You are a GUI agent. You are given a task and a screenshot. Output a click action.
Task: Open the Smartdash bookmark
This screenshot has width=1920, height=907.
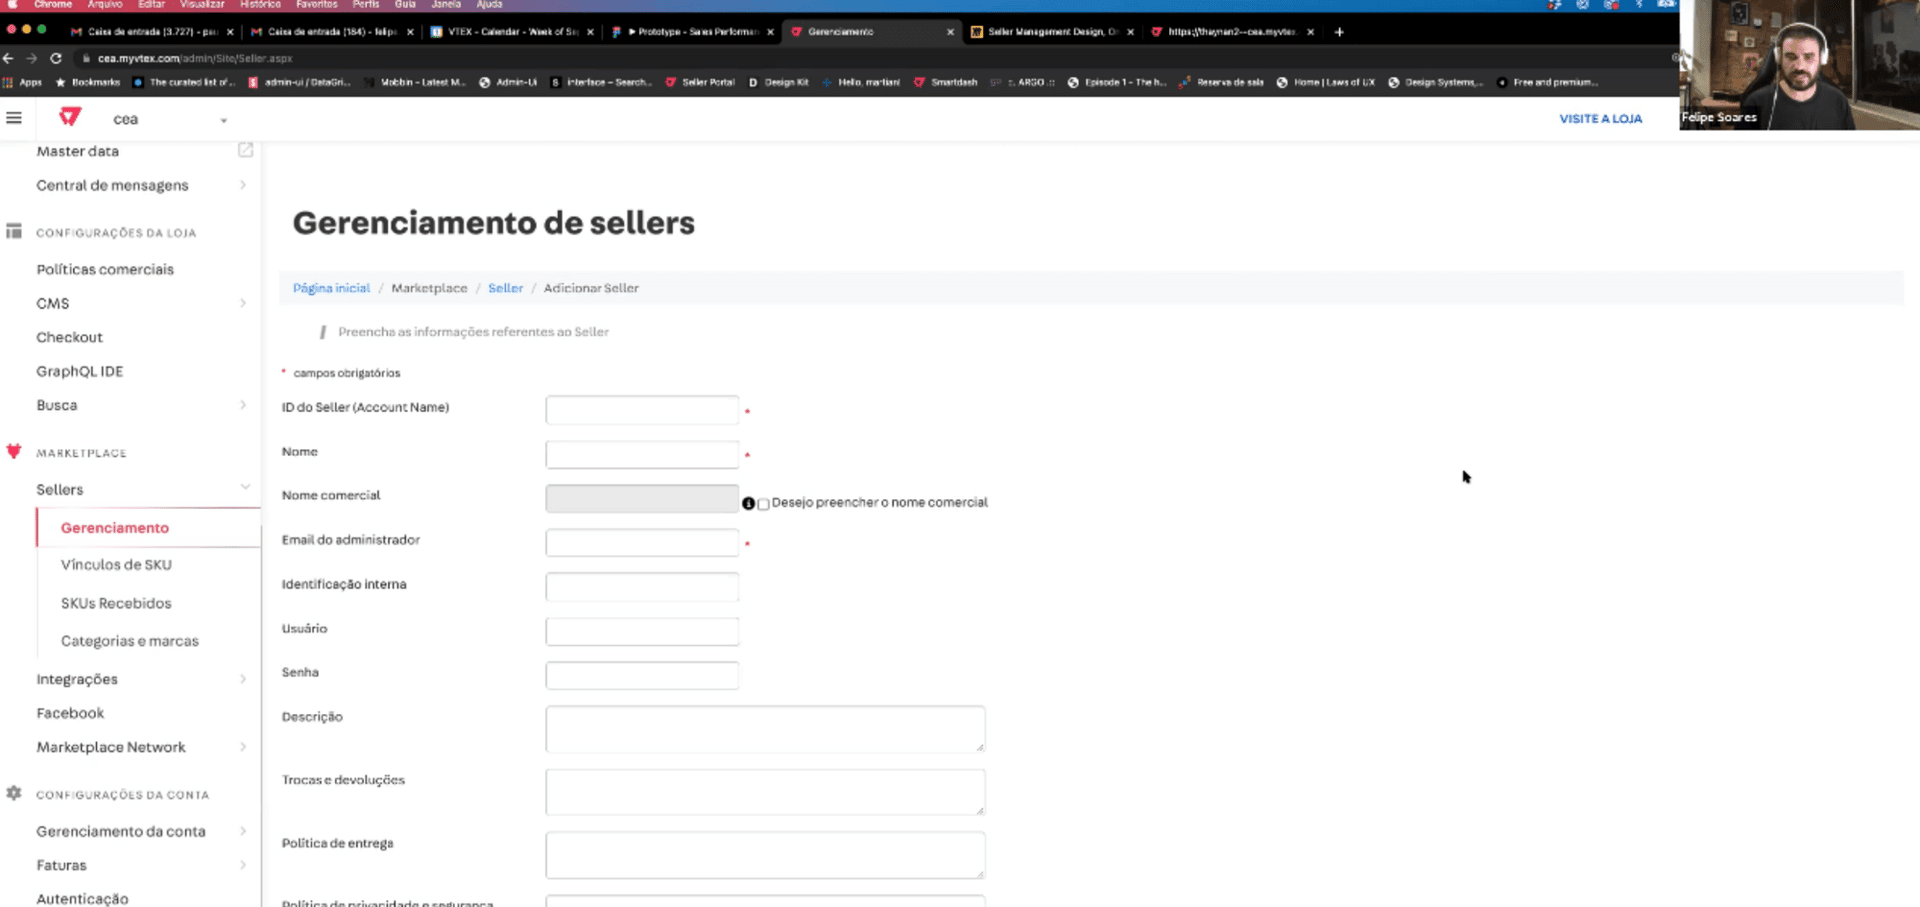click(x=946, y=82)
